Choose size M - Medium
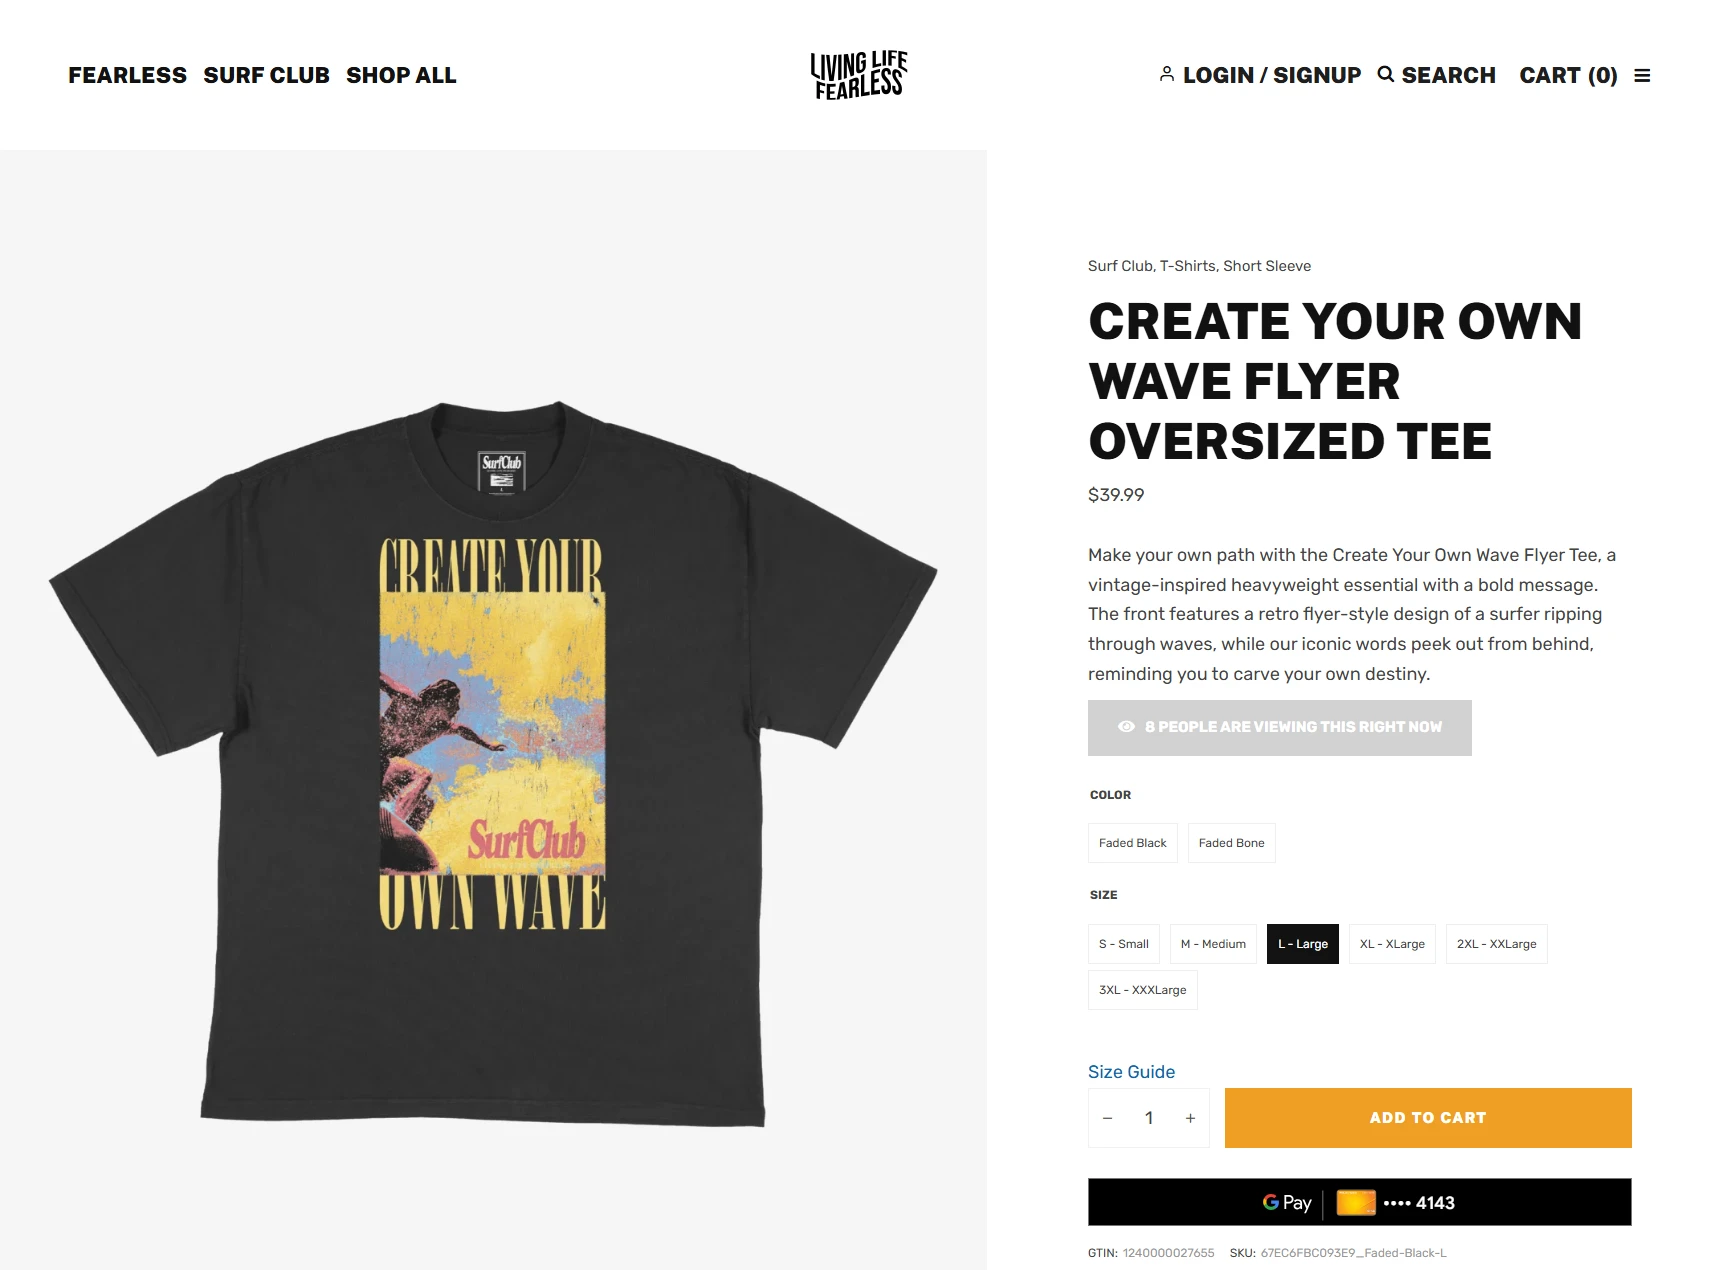 (x=1213, y=944)
